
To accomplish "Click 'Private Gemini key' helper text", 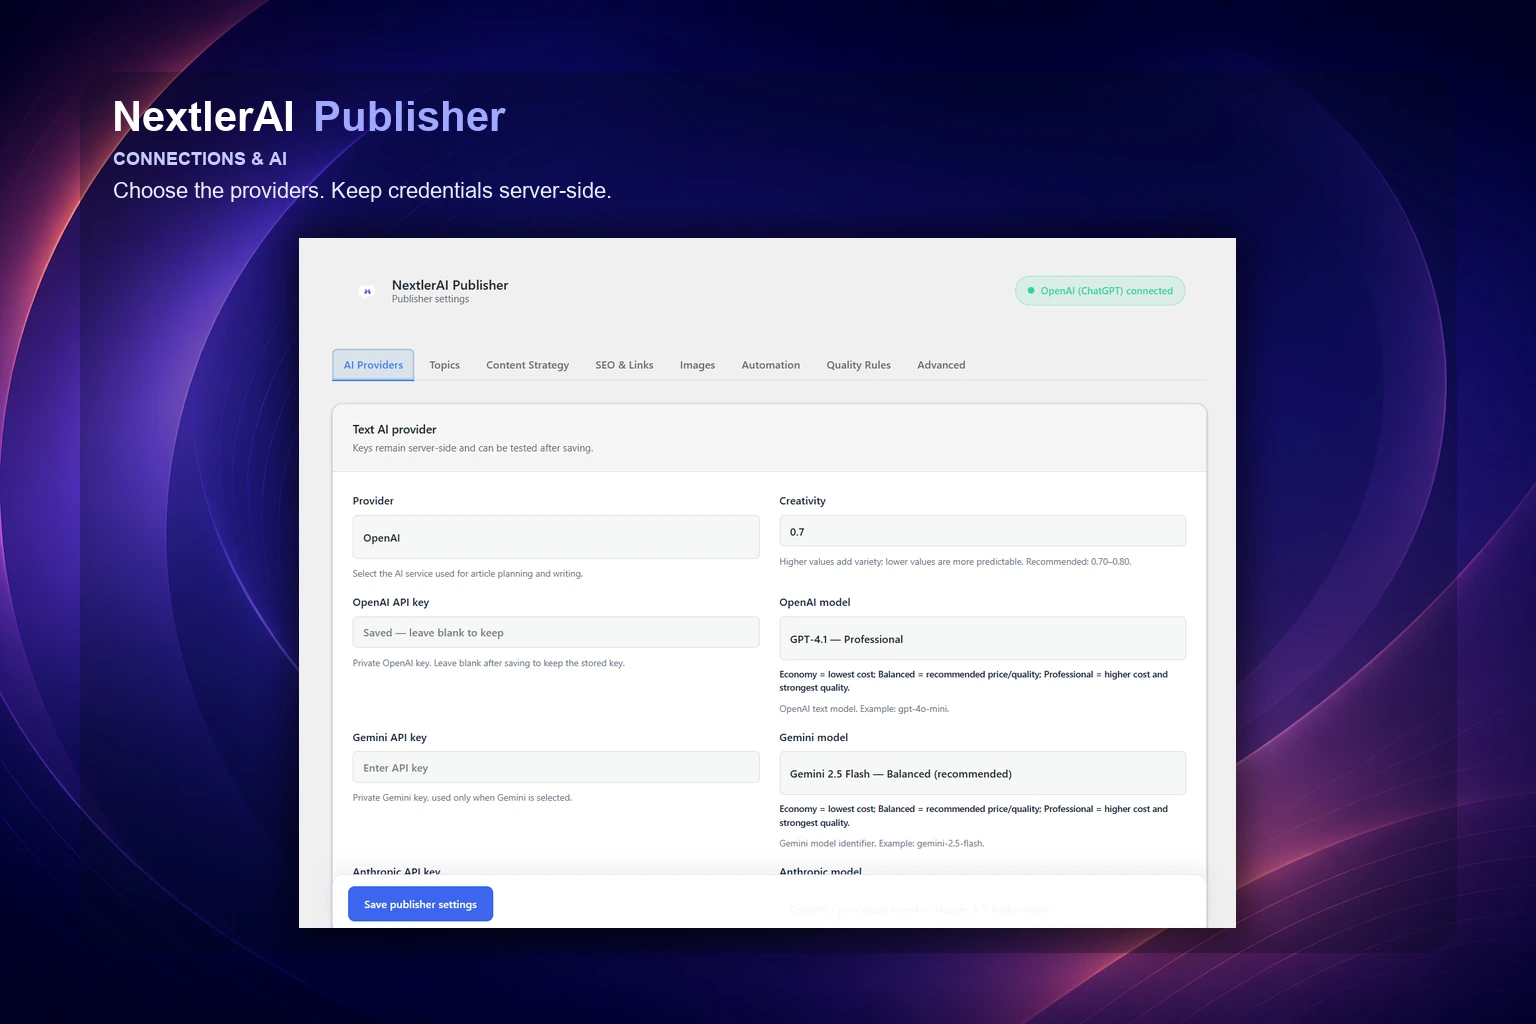I will 462,798.
